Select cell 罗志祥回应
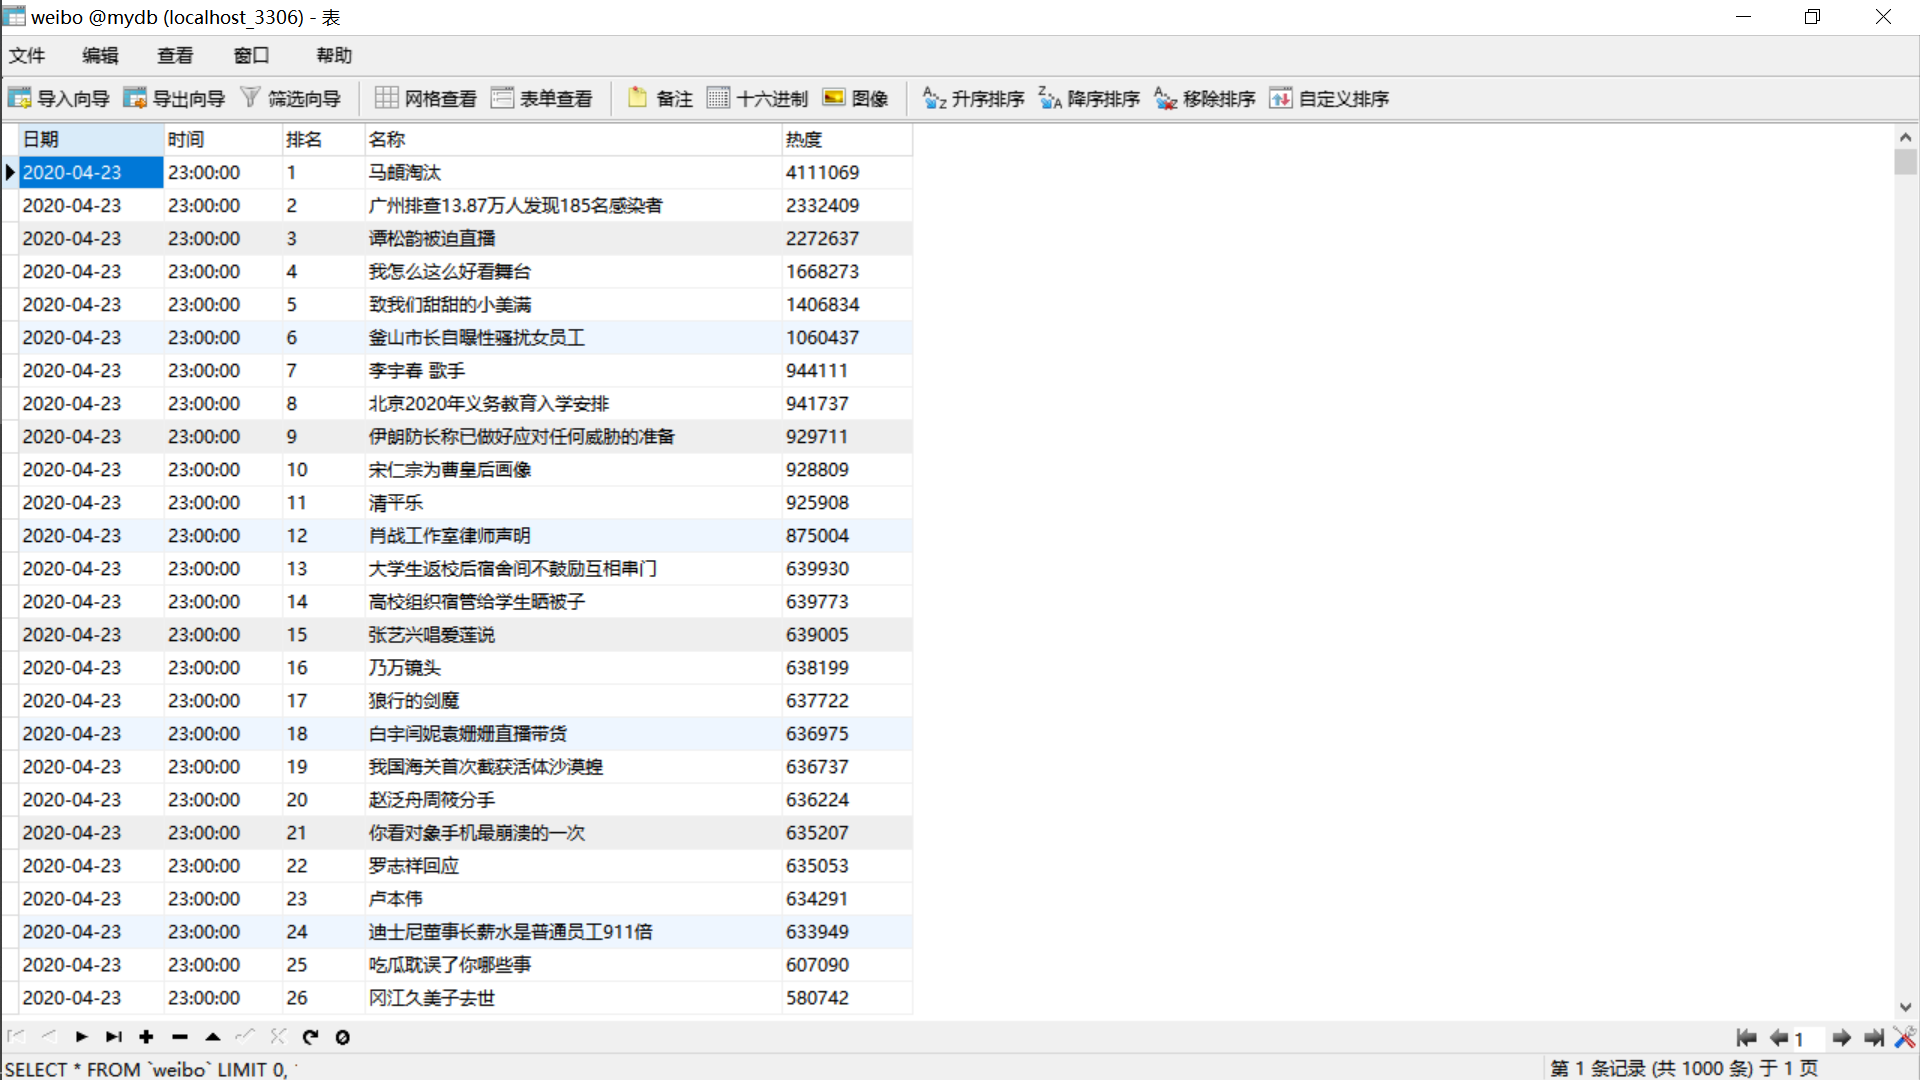Viewport: 1920px width, 1080px height. point(573,865)
